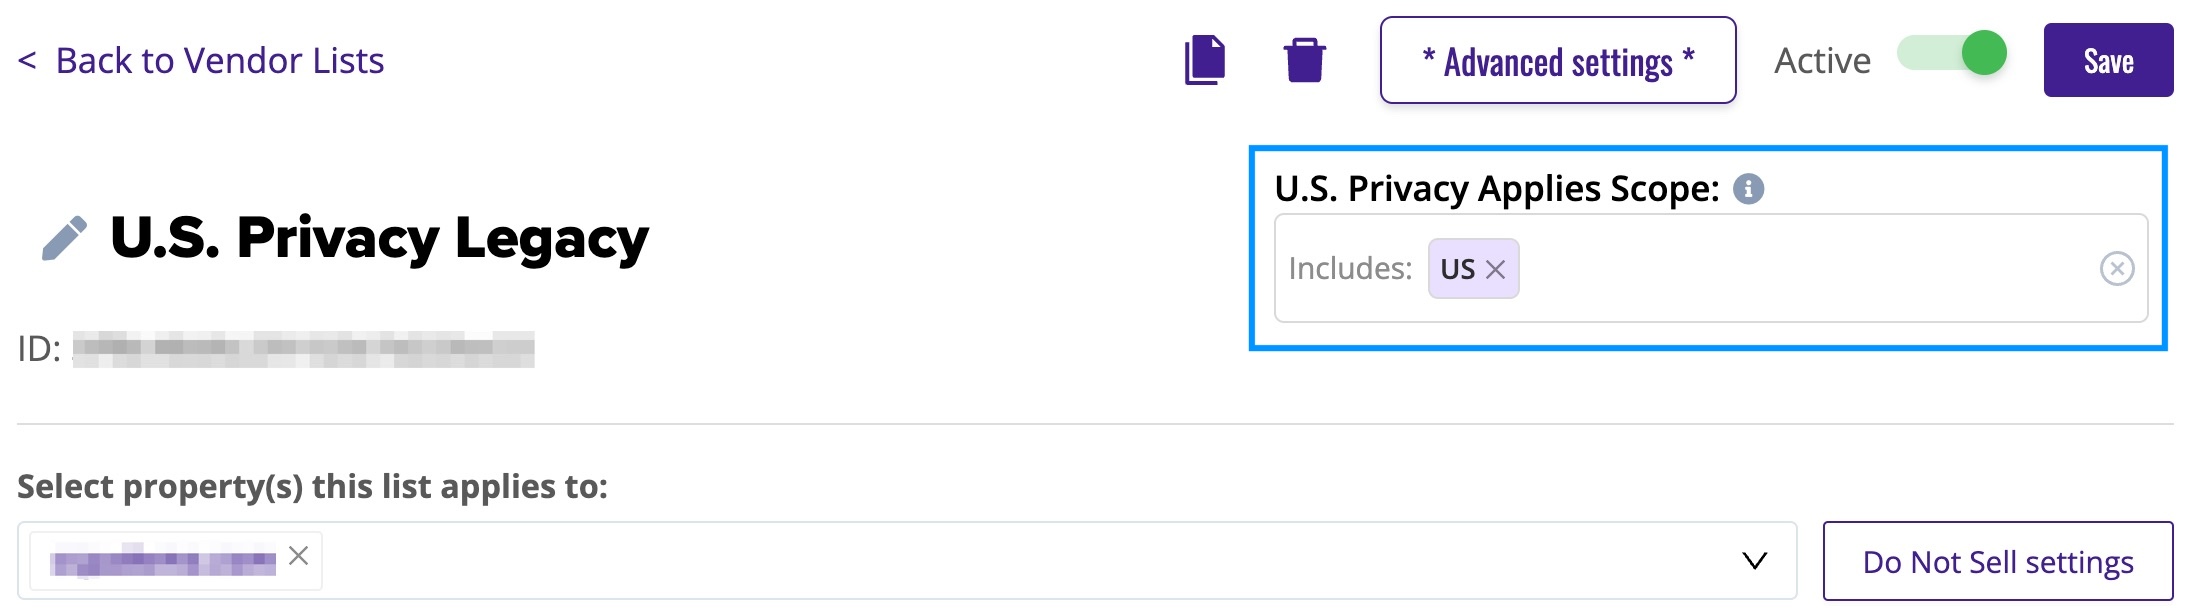Remove the selected property tag
Screen dimensions: 2195x609
[298, 556]
